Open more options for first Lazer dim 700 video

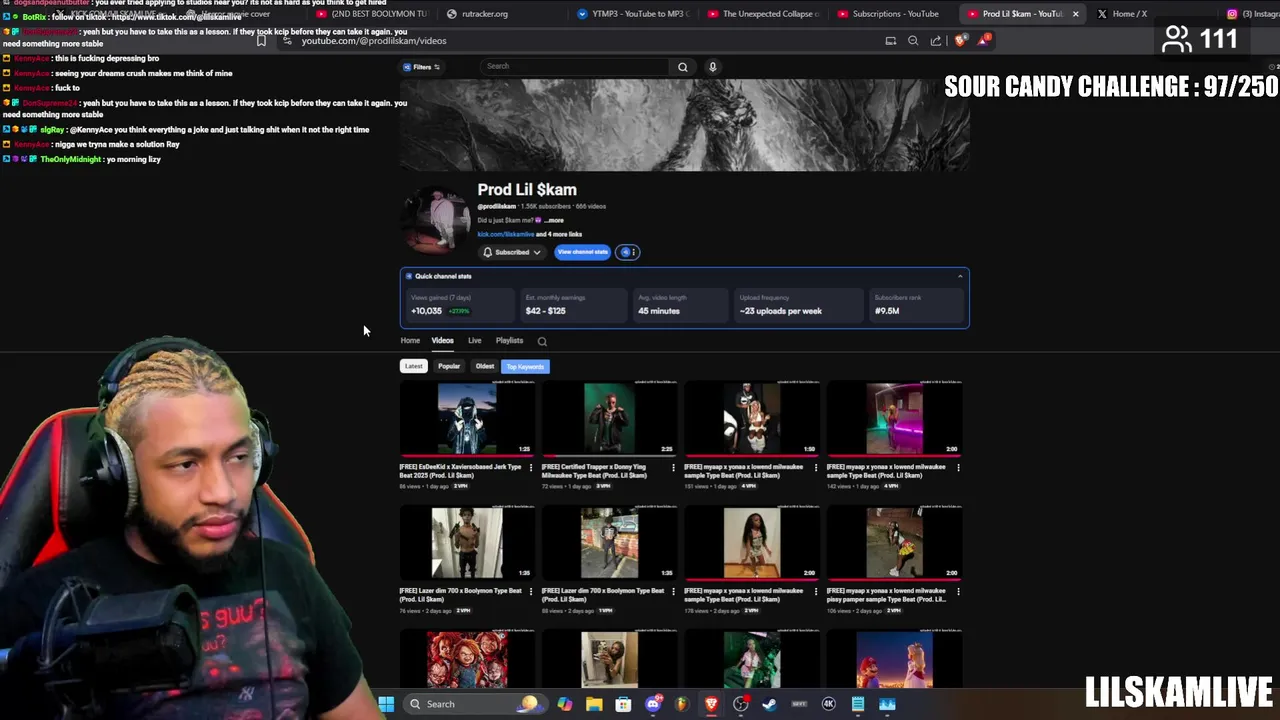coord(531,591)
